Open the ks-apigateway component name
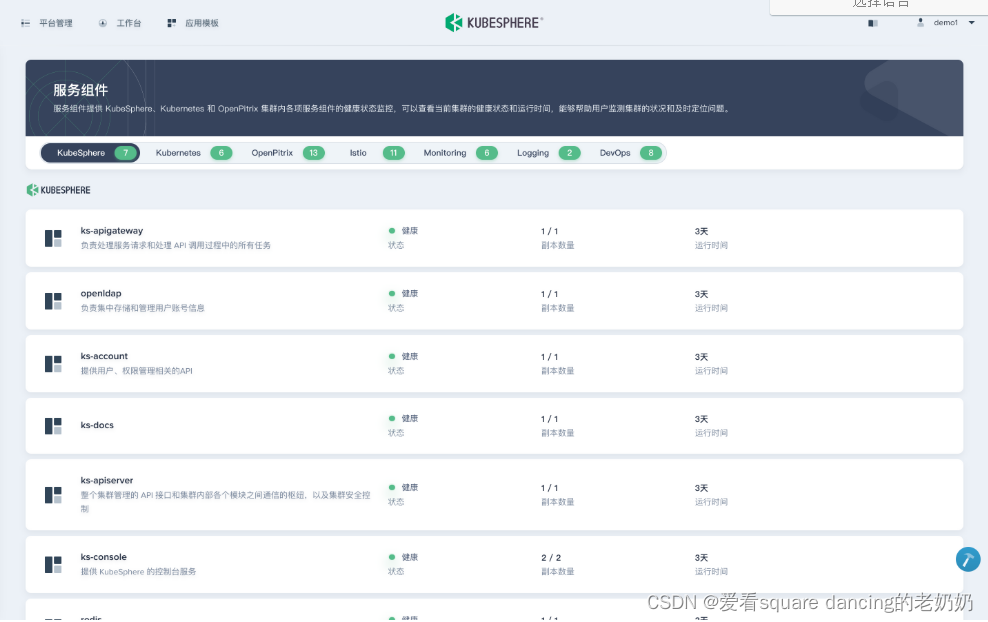This screenshot has height=622, width=988. 112,231
